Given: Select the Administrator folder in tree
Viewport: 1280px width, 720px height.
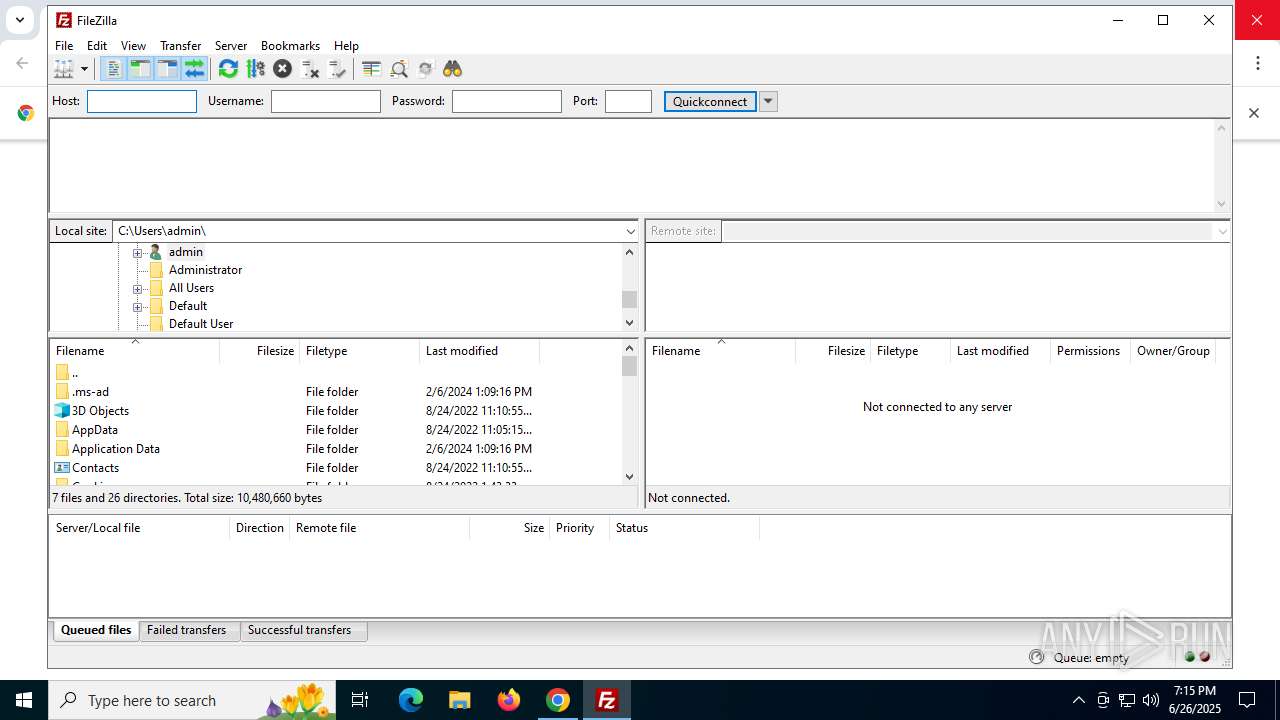Looking at the screenshot, I should [x=205, y=270].
